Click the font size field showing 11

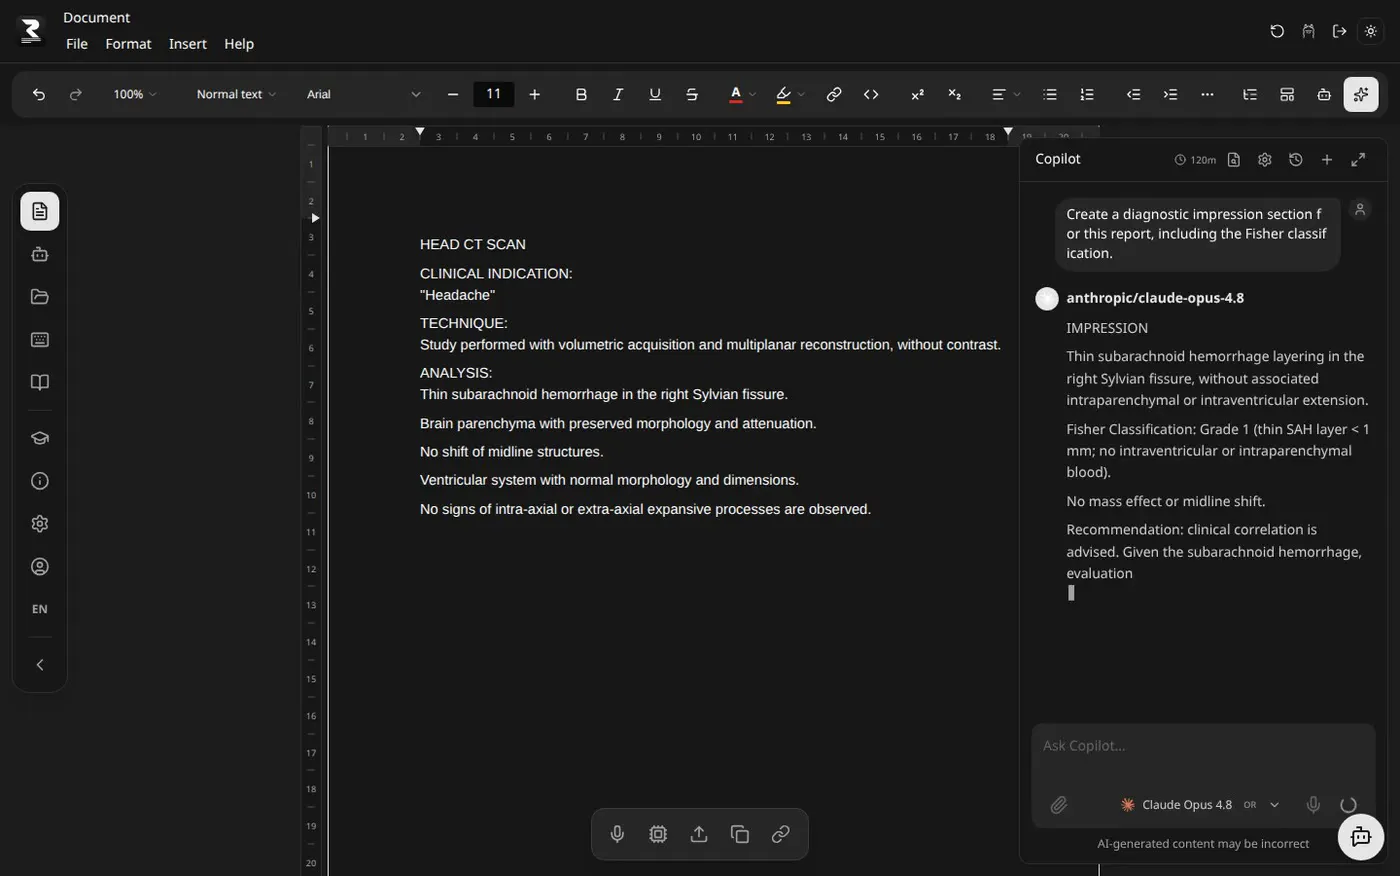coord(494,94)
